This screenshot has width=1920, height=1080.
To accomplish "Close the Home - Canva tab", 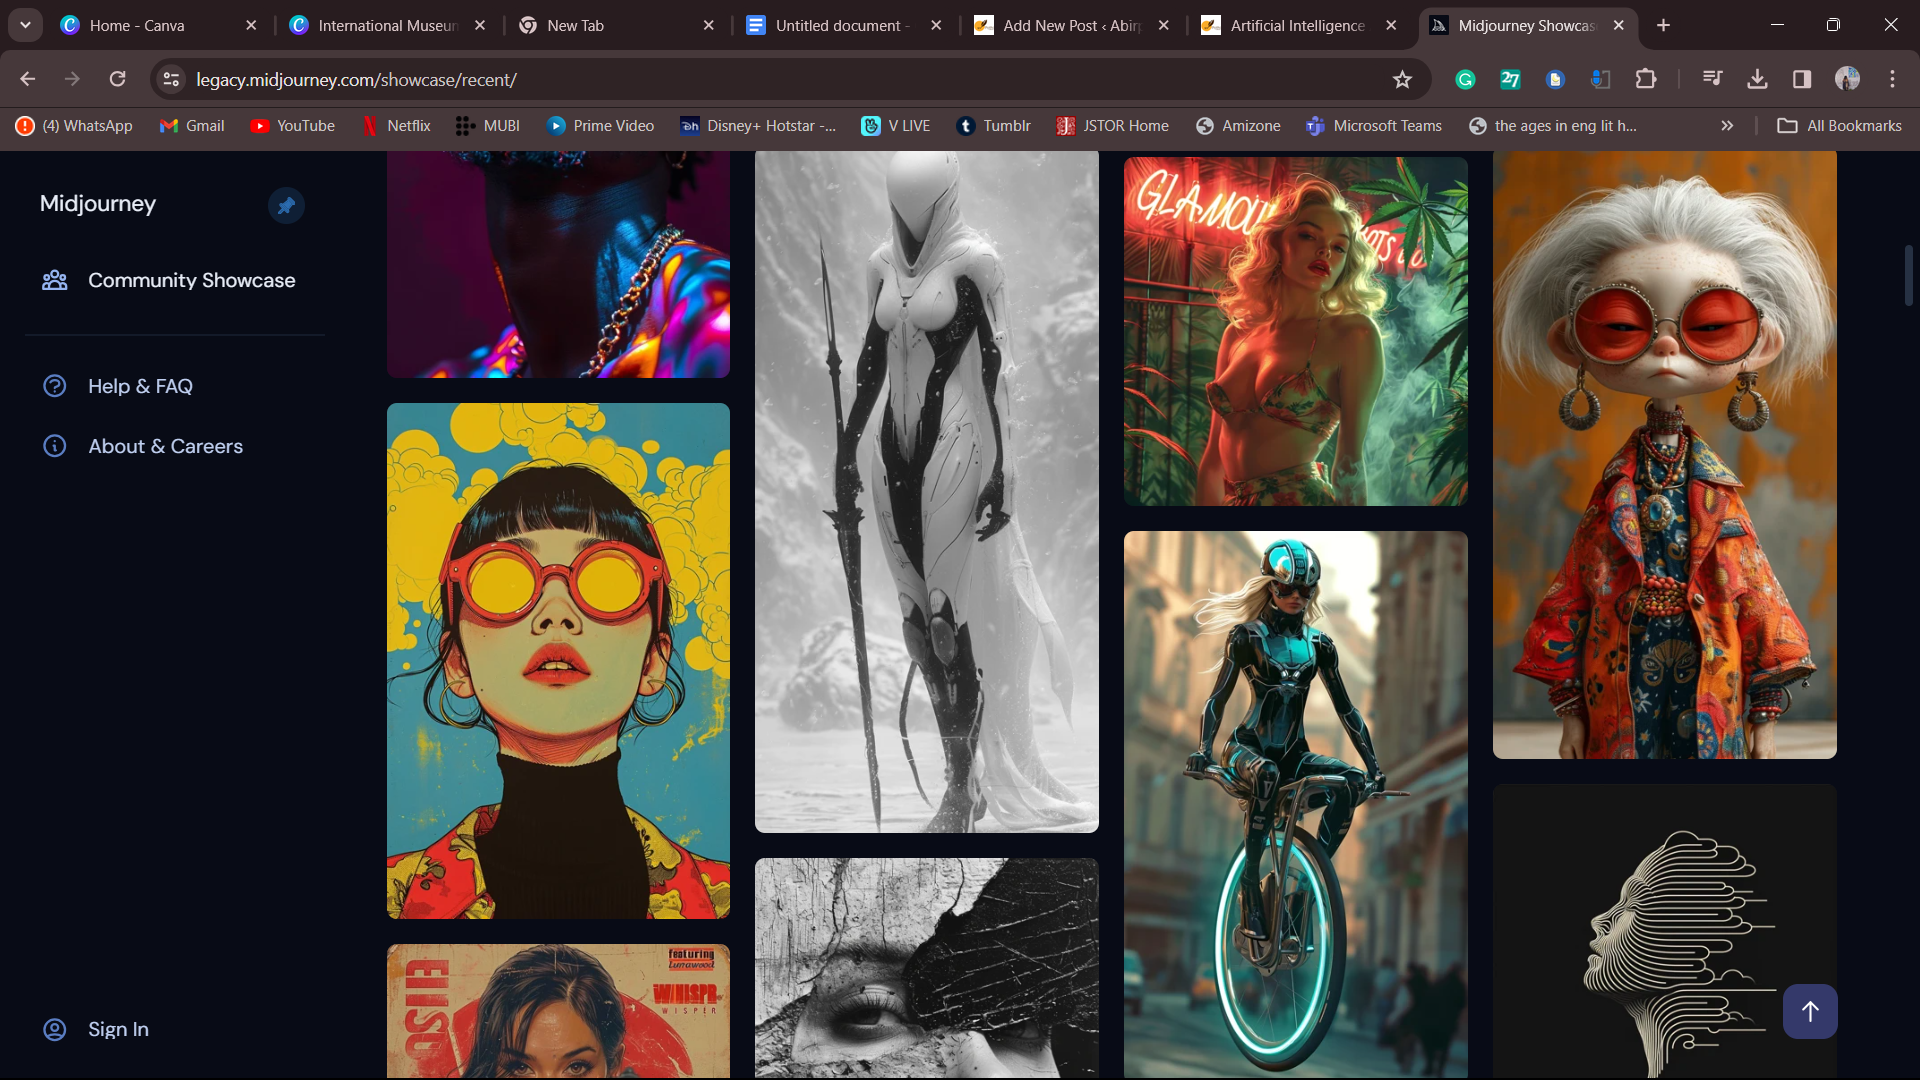I will coord(251,25).
